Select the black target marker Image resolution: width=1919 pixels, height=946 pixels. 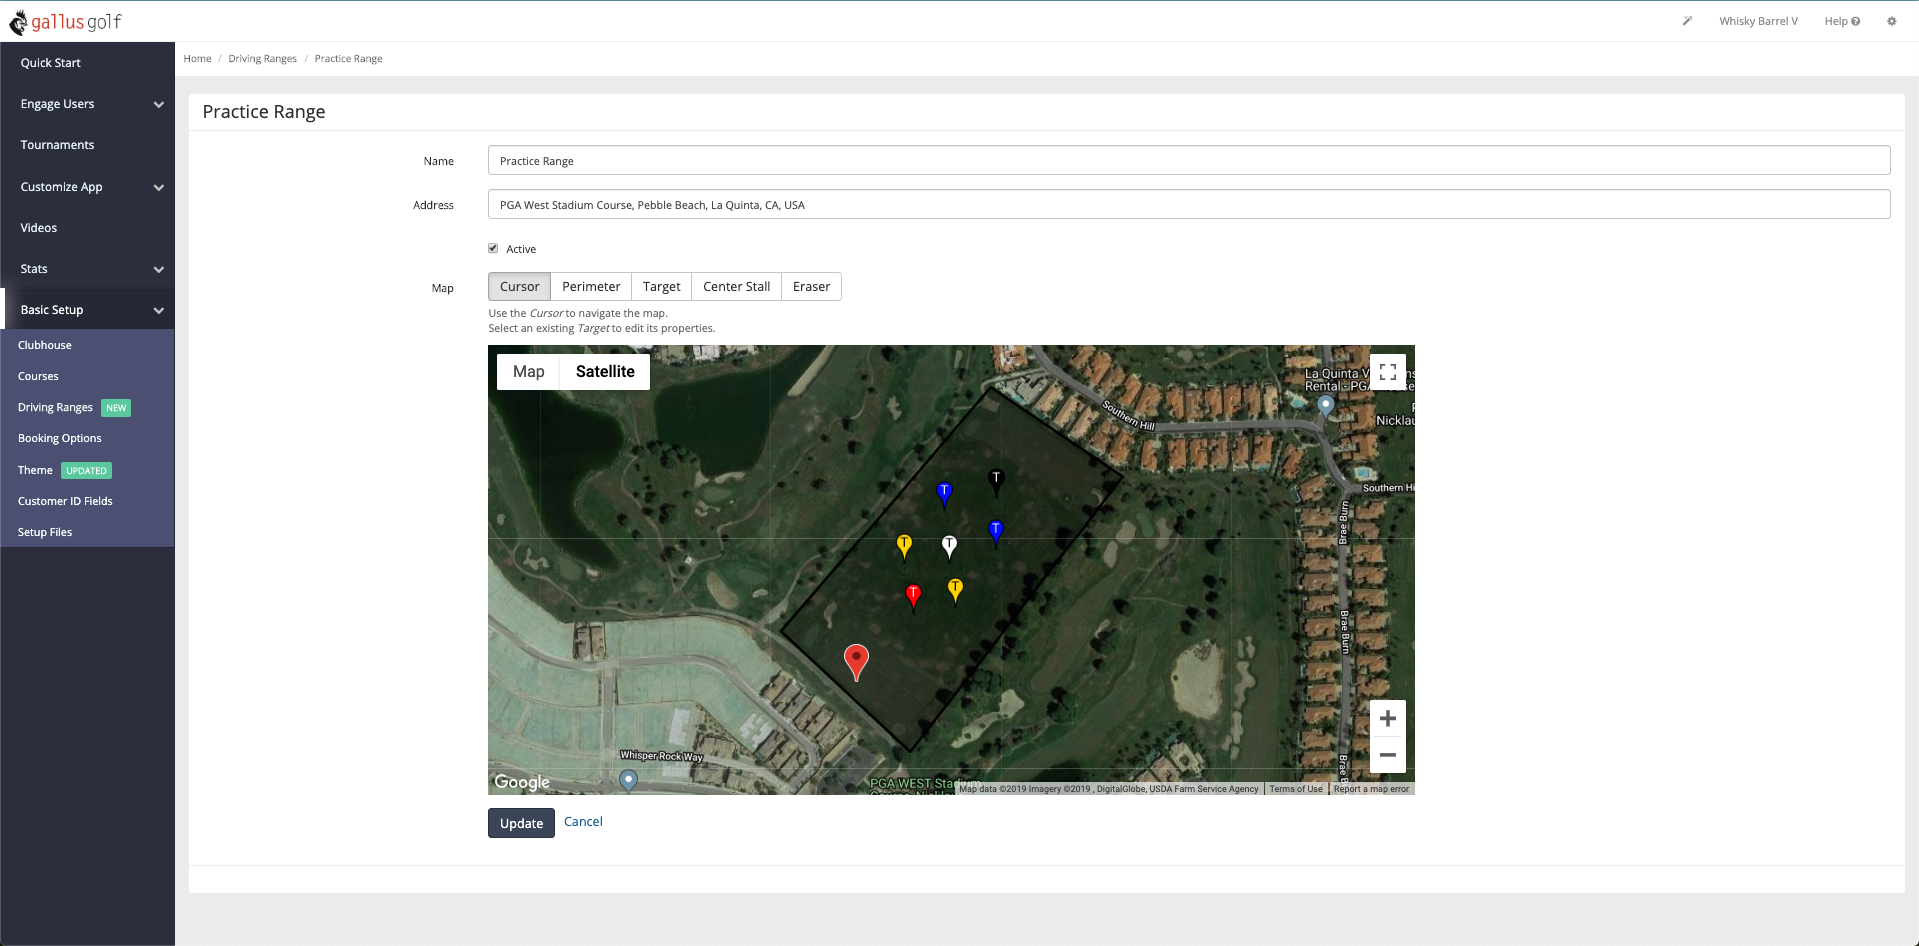click(x=995, y=482)
